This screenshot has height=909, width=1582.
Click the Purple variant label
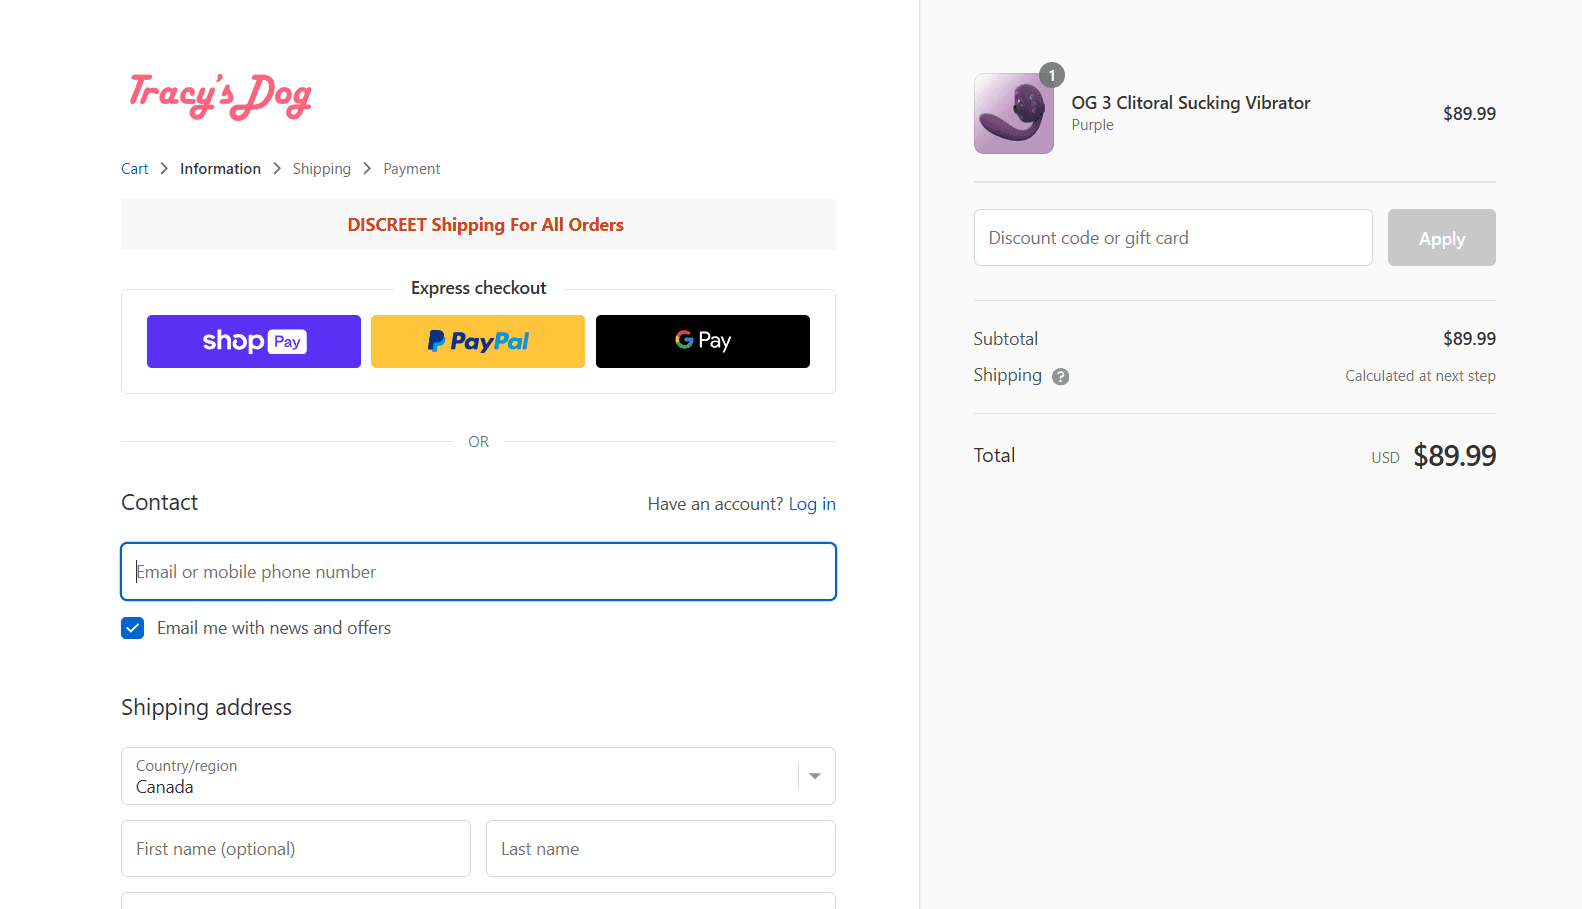1092,125
